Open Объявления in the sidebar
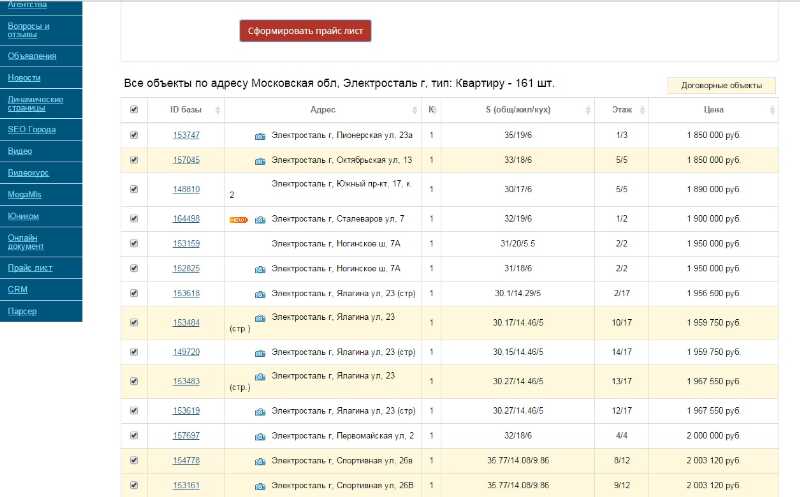The height and width of the screenshot is (497, 800). click(x=32, y=56)
